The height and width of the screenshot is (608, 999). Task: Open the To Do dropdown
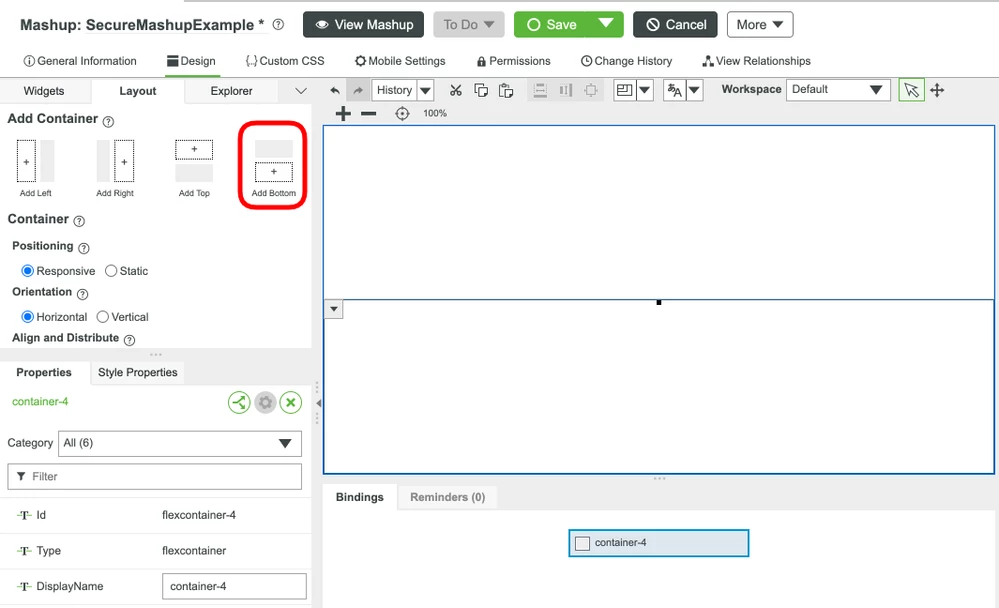(469, 24)
